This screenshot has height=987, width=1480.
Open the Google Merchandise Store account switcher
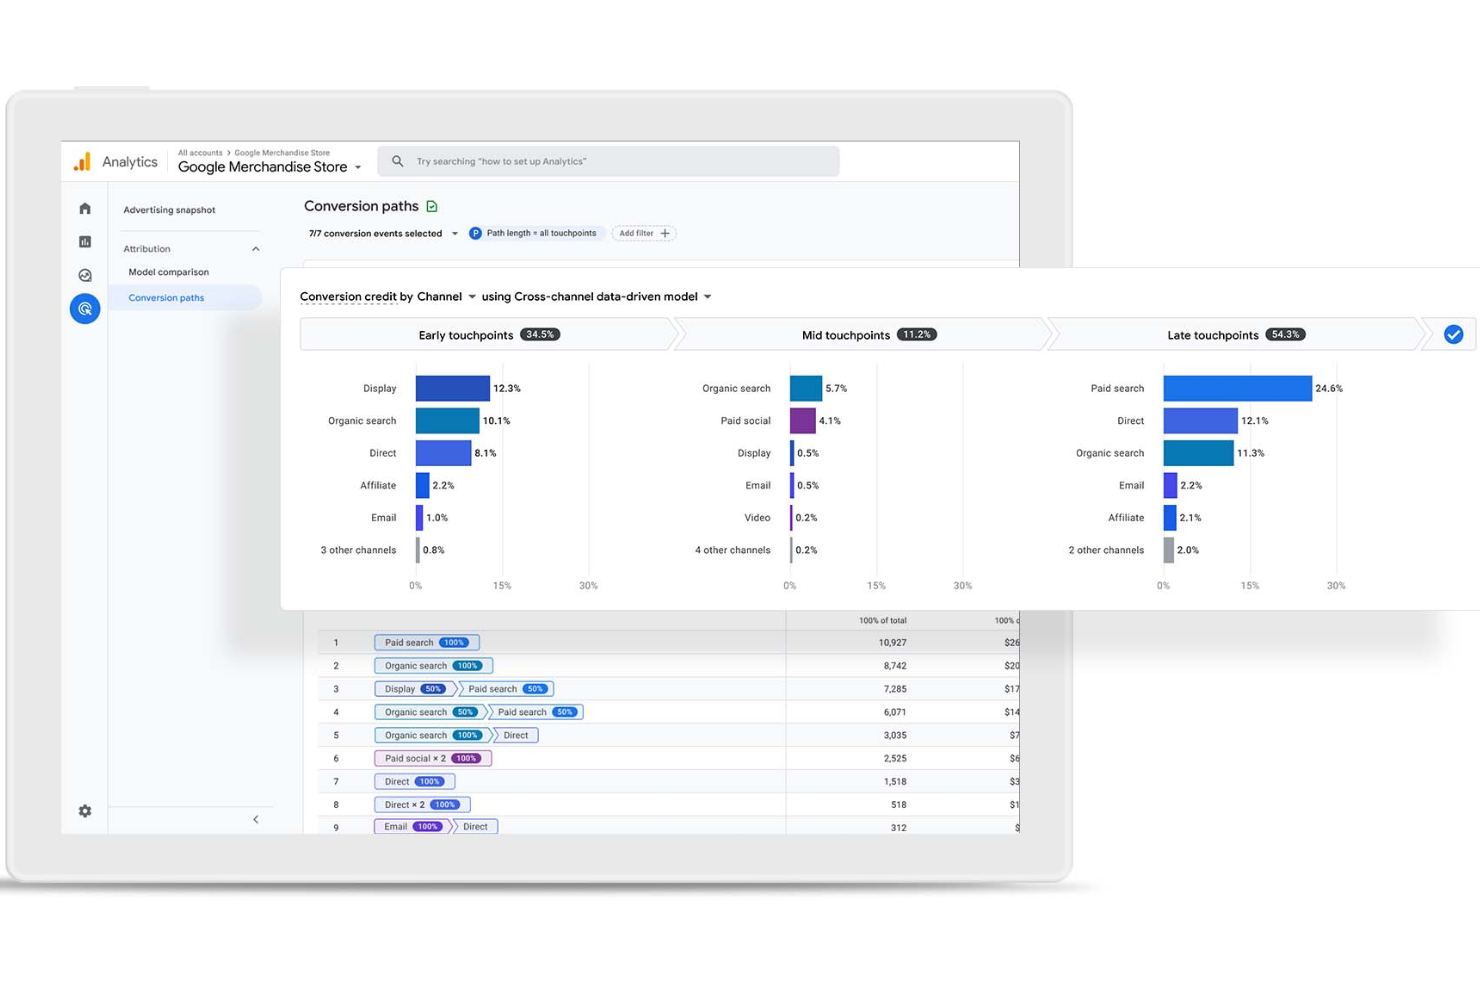[268, 166]
